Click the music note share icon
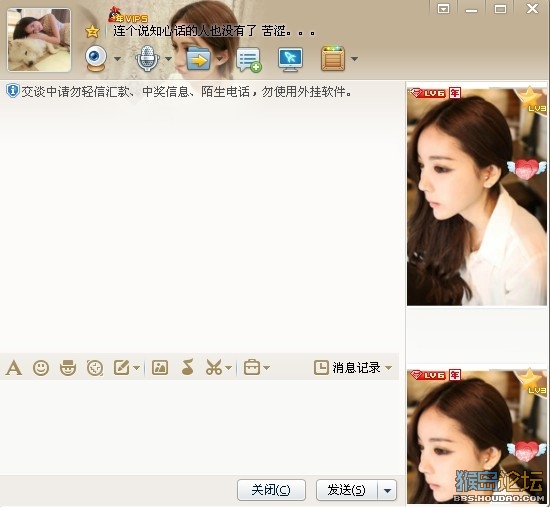The height and width of the screenshot is (507, 550). pos(187,367)
